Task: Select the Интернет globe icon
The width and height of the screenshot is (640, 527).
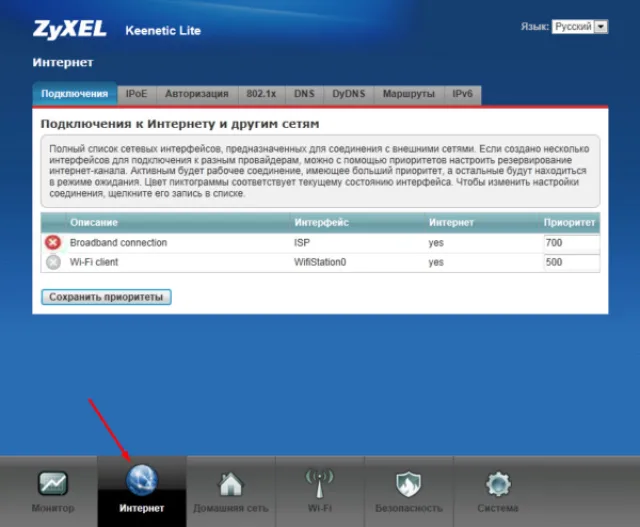Action: tap(142, 480)
